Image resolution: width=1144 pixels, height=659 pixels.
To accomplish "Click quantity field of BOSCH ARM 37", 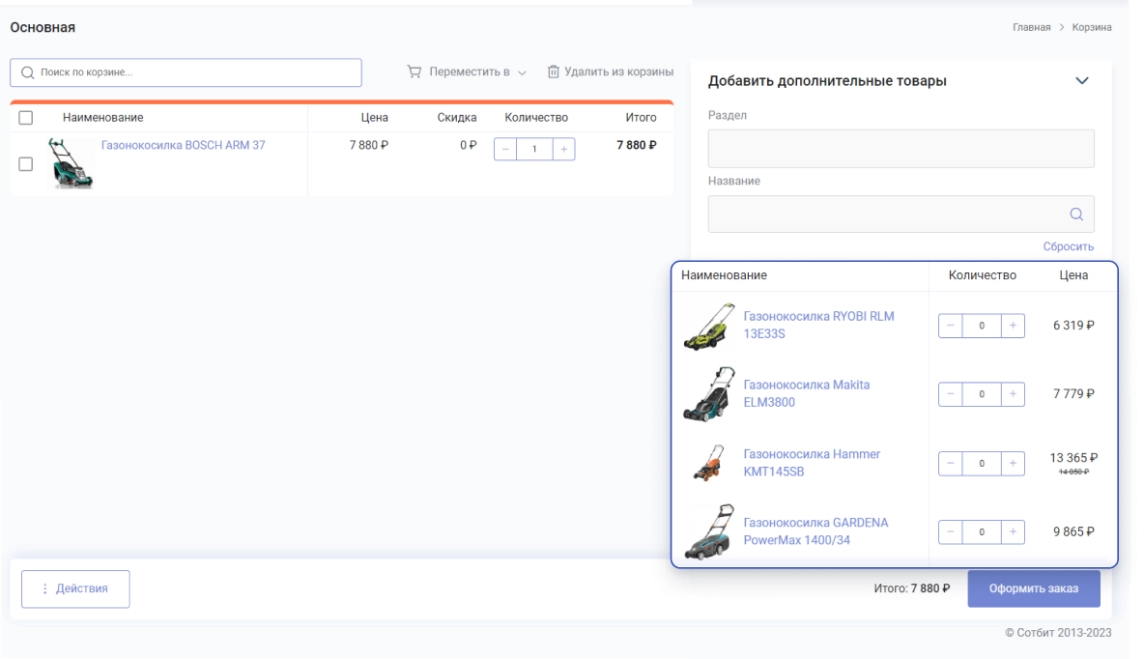I will tap(534, 149).
